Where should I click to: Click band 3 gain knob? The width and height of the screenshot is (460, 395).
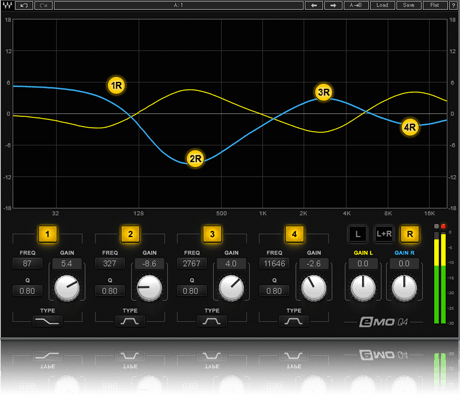pyautogui.click(x=231, y=288)
